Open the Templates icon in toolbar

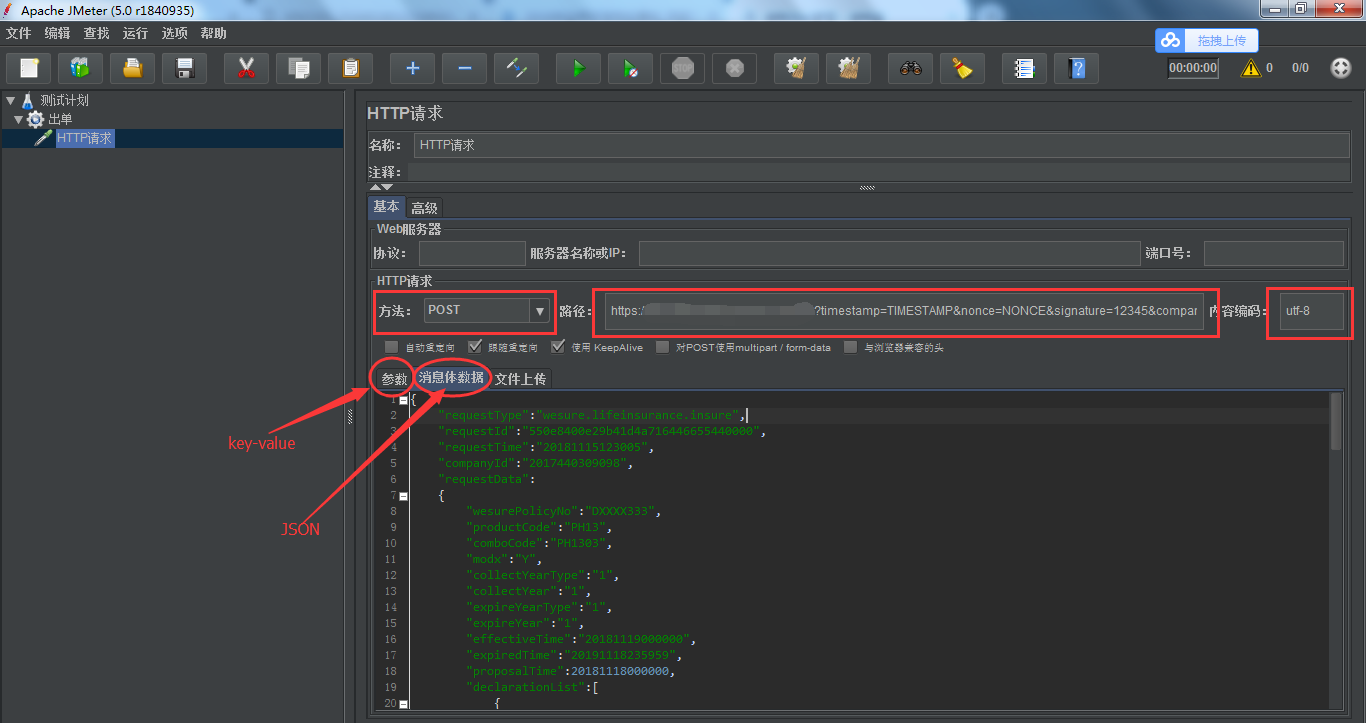tap(80, 68)
